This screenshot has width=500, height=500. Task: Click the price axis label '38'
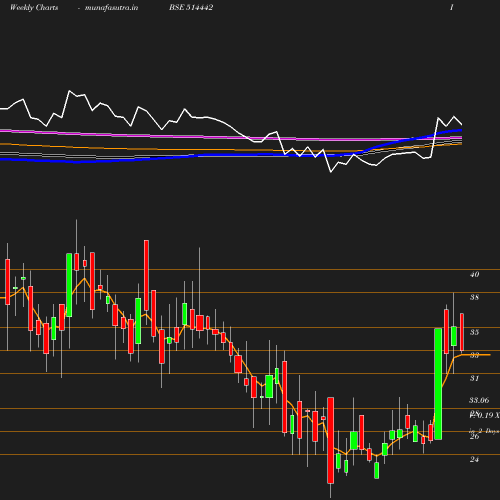point(474,297)
